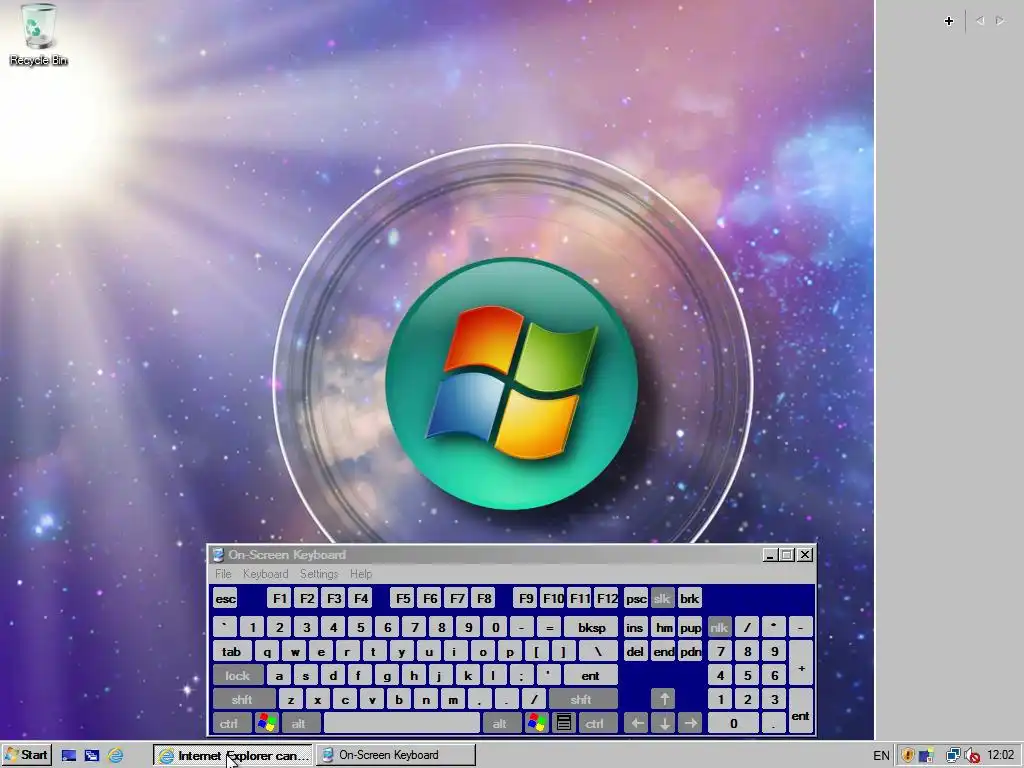Click the tab key
Screen dimensions: 1024x768
point(232,652)
